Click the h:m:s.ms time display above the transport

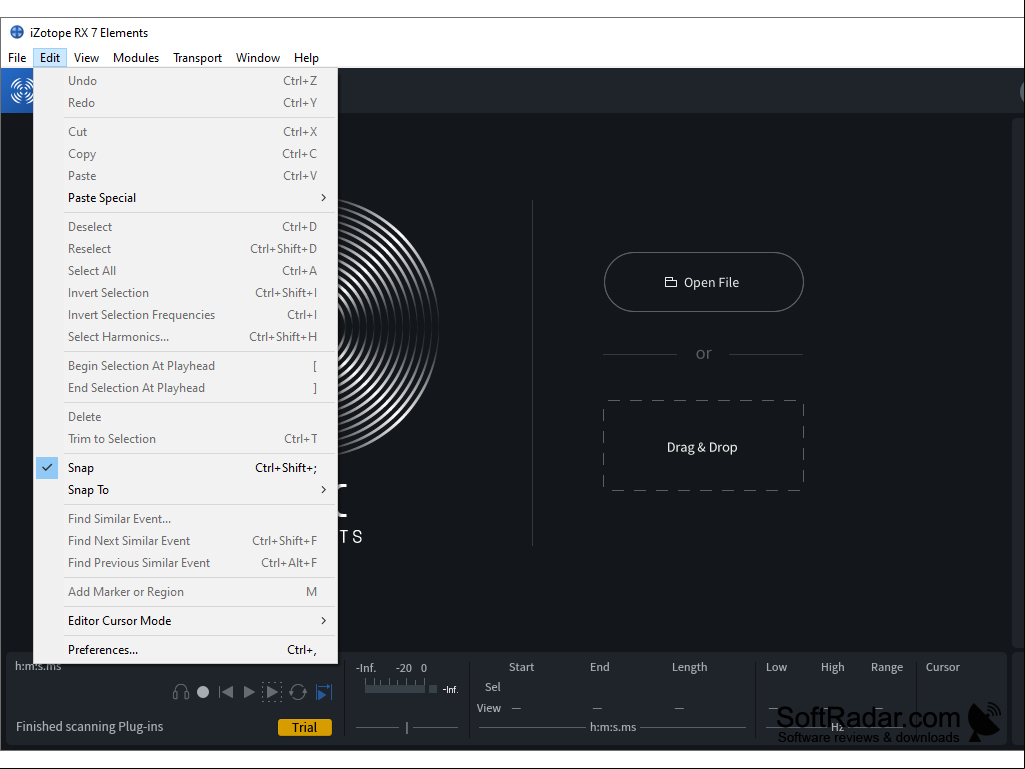click(x=38, y=666)
